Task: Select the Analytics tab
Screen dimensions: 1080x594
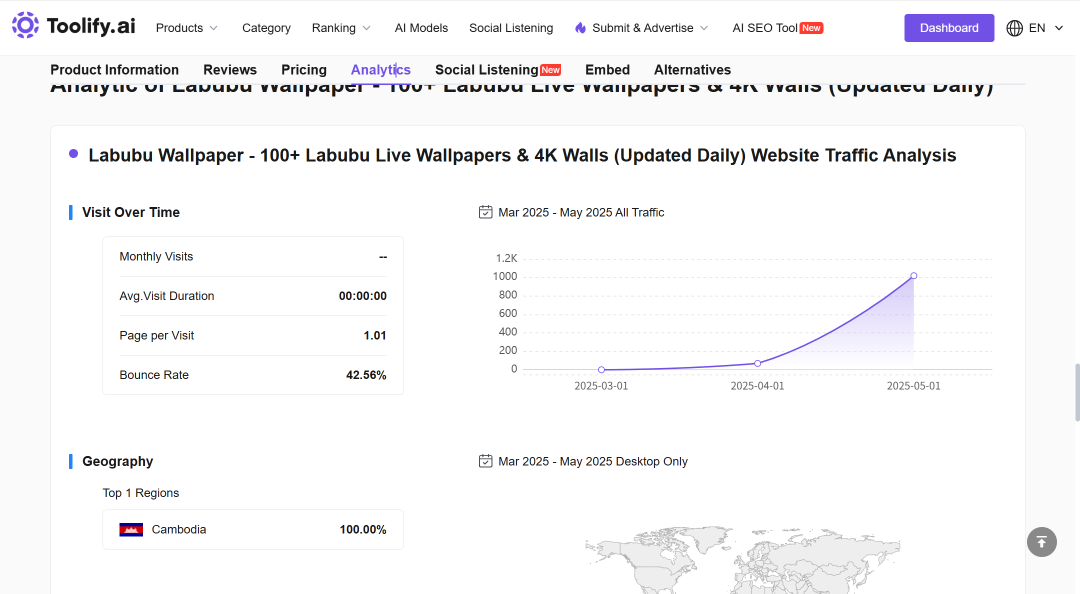Action: pos(381,70)
